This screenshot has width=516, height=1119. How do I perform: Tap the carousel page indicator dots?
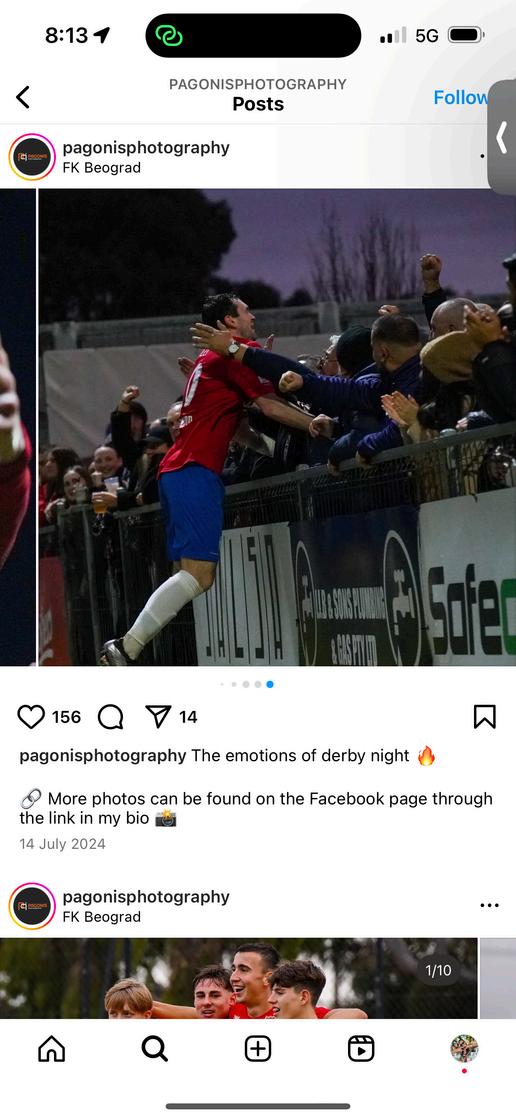pyautogui.click(x=247, y=684)
